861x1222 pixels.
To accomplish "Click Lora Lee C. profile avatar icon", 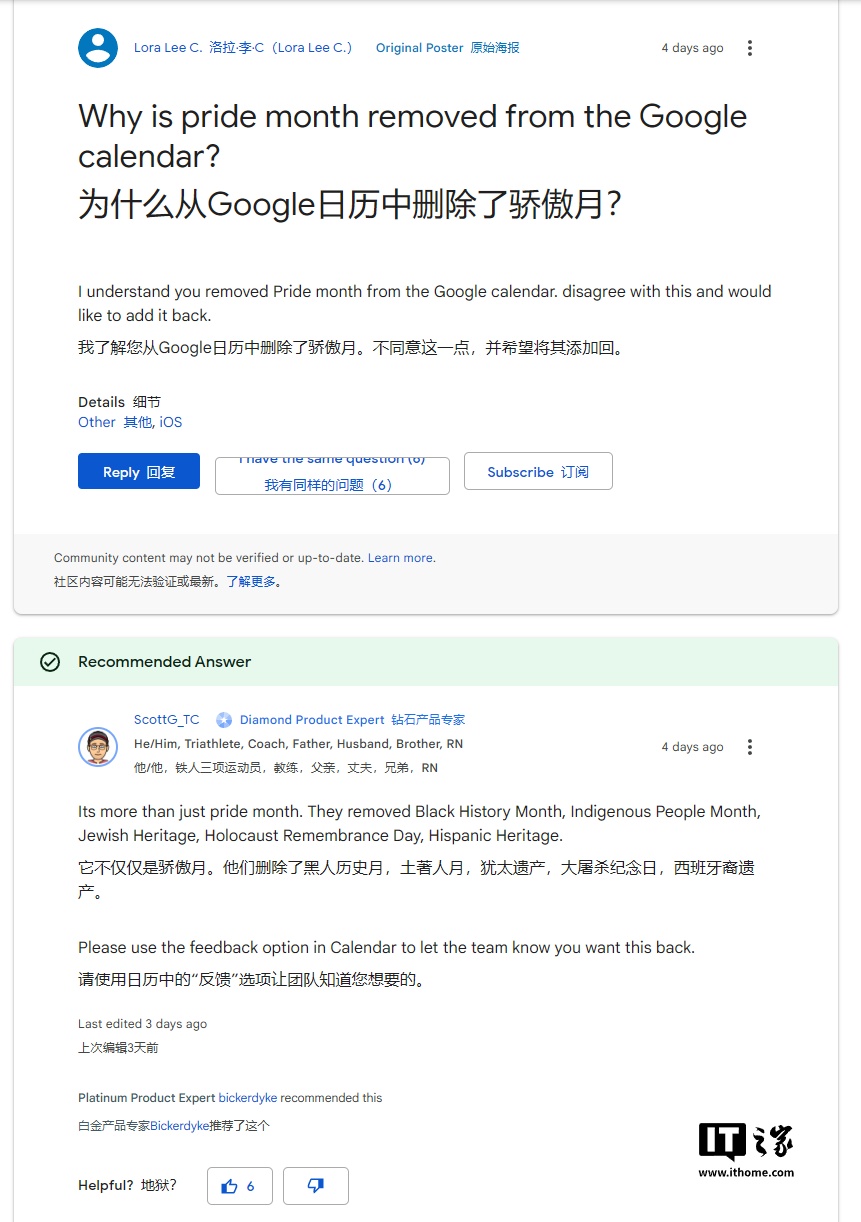I will click(x=98, y=48).
